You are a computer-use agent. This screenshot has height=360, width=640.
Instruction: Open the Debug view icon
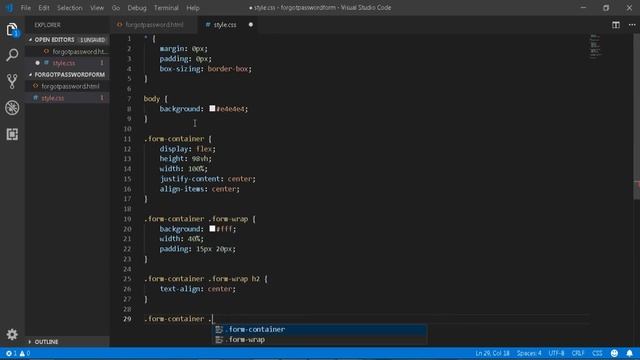pyautogui.click(x=12, y=108)
